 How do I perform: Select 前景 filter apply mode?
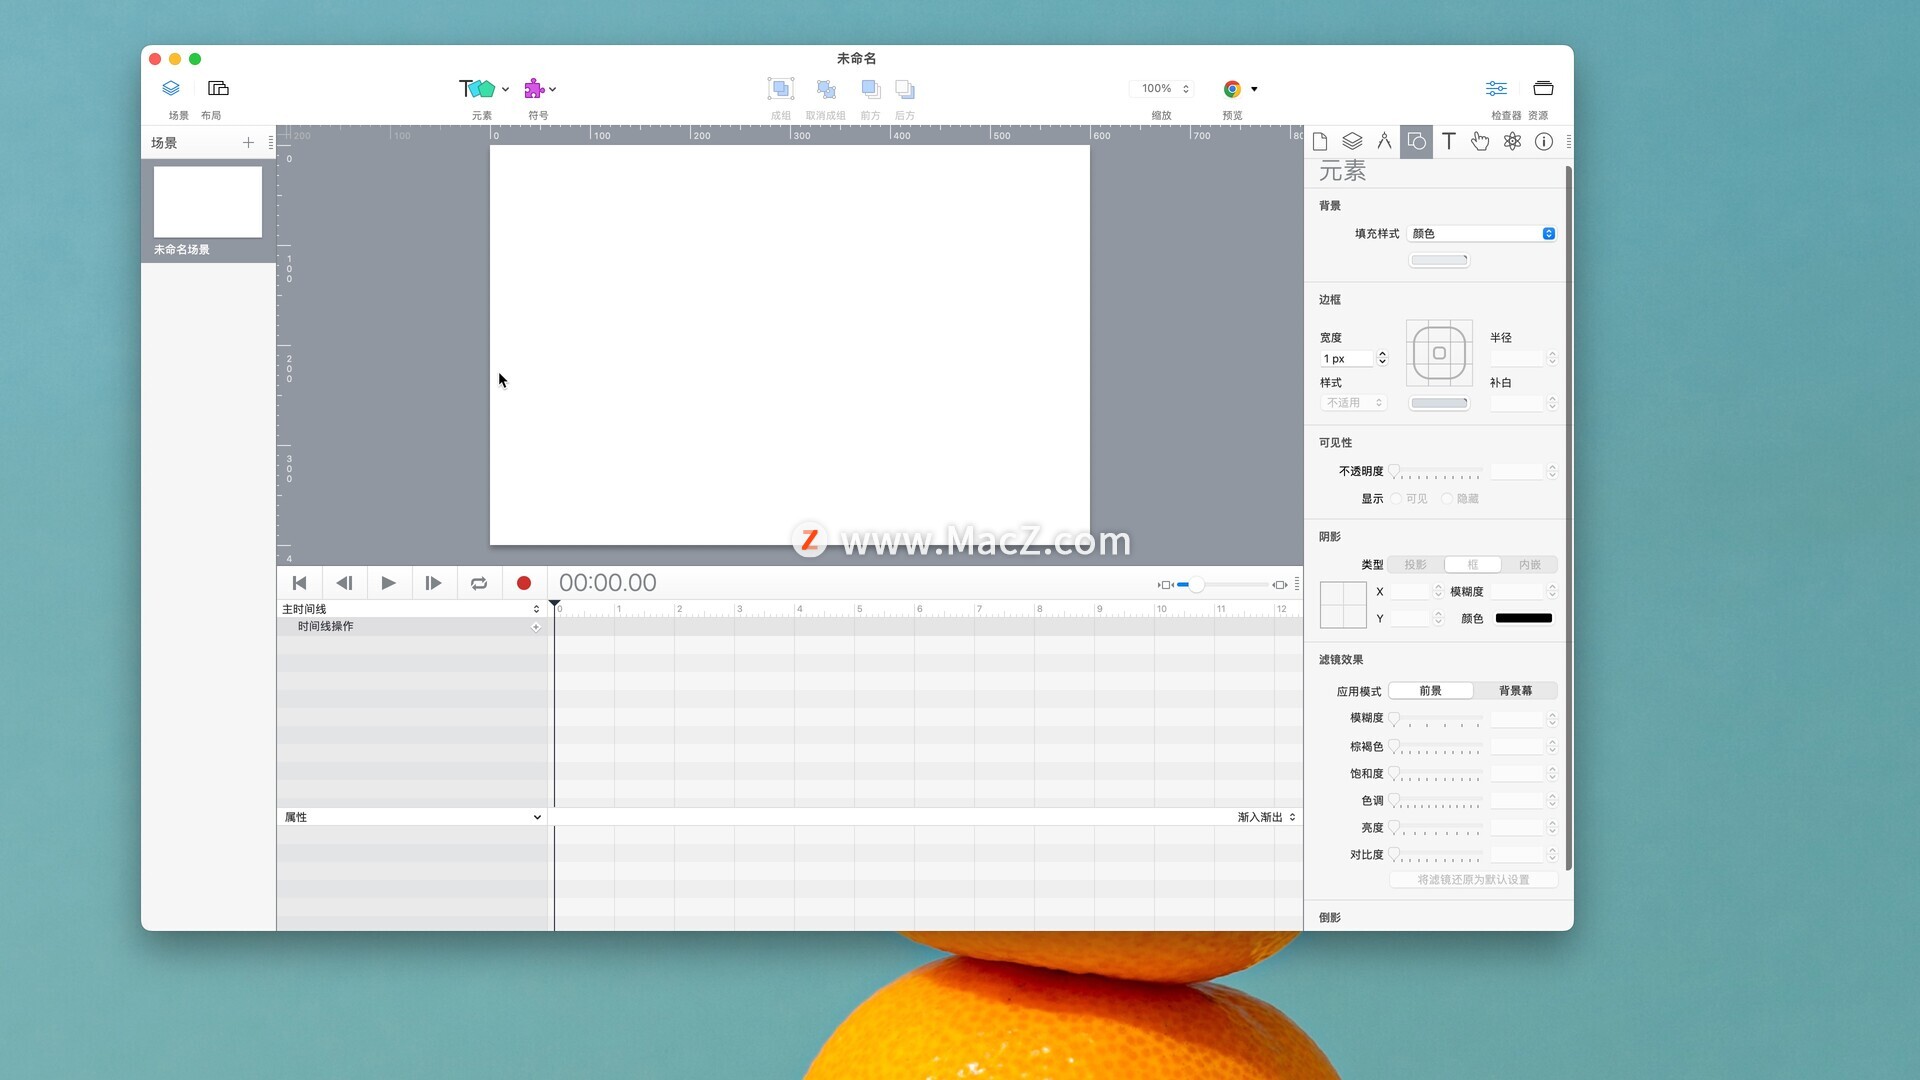tap(1430, 691)
